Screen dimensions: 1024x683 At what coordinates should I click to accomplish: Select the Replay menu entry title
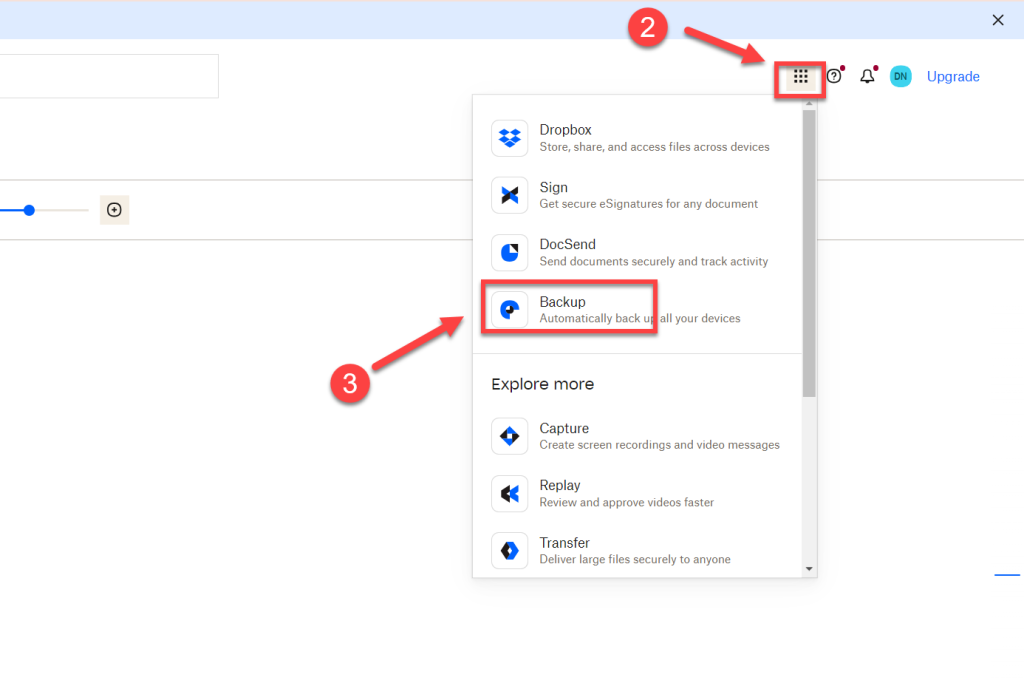pos(560,485)
